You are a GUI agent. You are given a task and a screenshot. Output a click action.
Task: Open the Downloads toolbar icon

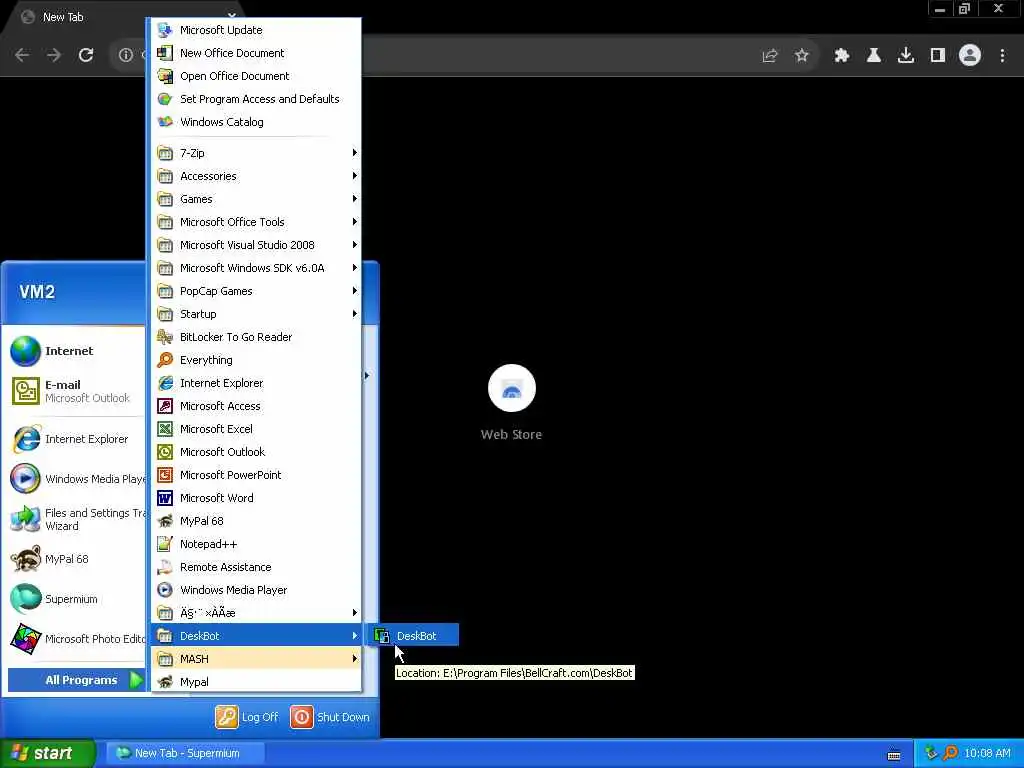(906, 56)
